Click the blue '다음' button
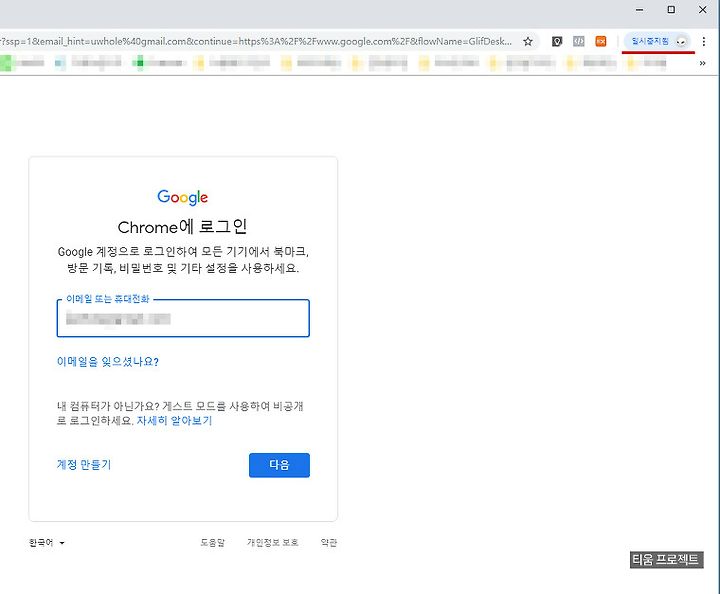 pos(279,465)
